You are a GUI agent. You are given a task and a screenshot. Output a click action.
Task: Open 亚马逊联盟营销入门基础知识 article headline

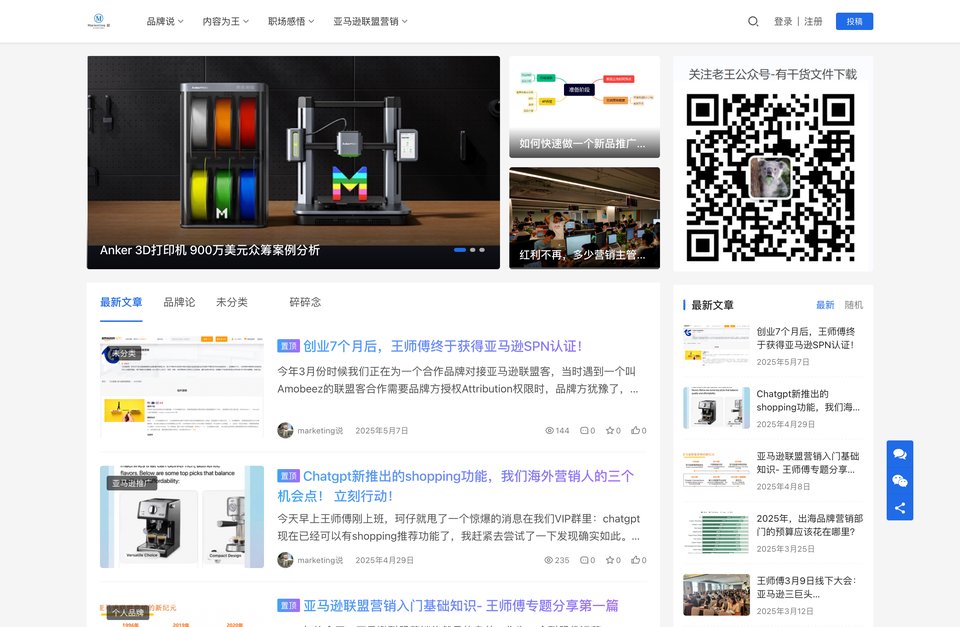(461, 606)
